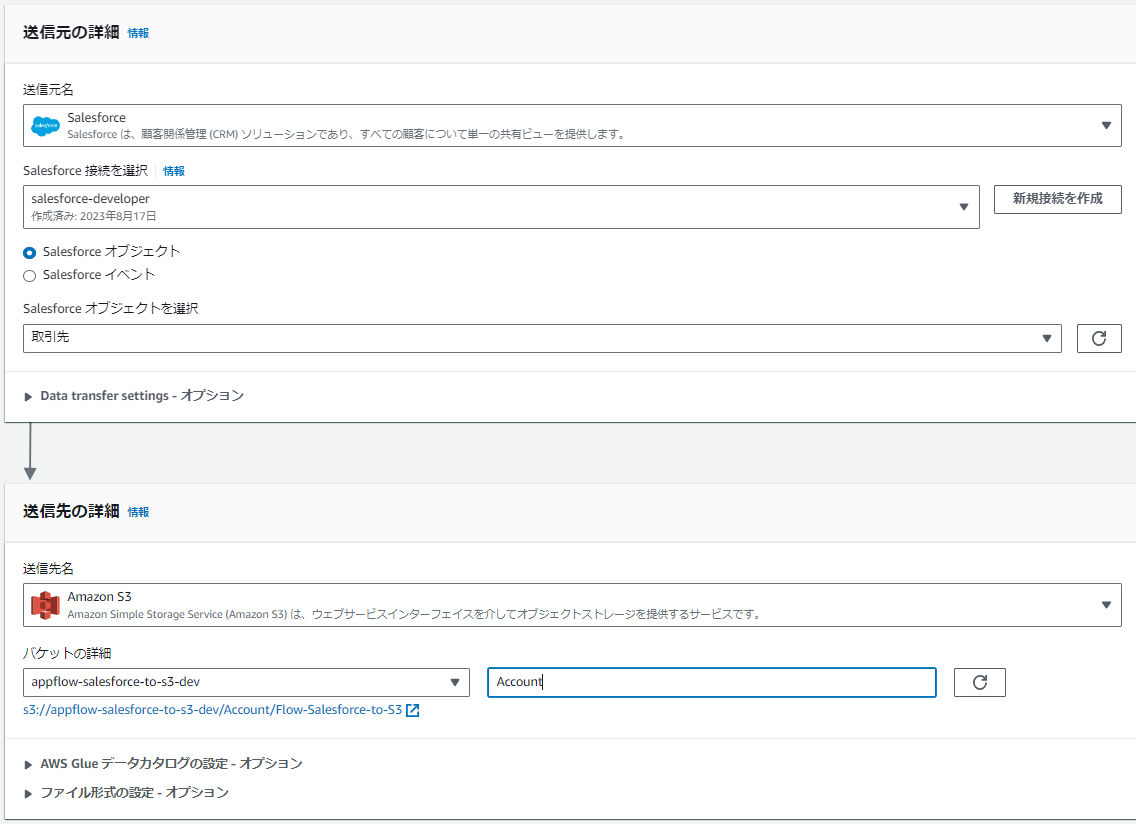
Task: Open the 取引先 object dropdown
Action: coord(542,338)
